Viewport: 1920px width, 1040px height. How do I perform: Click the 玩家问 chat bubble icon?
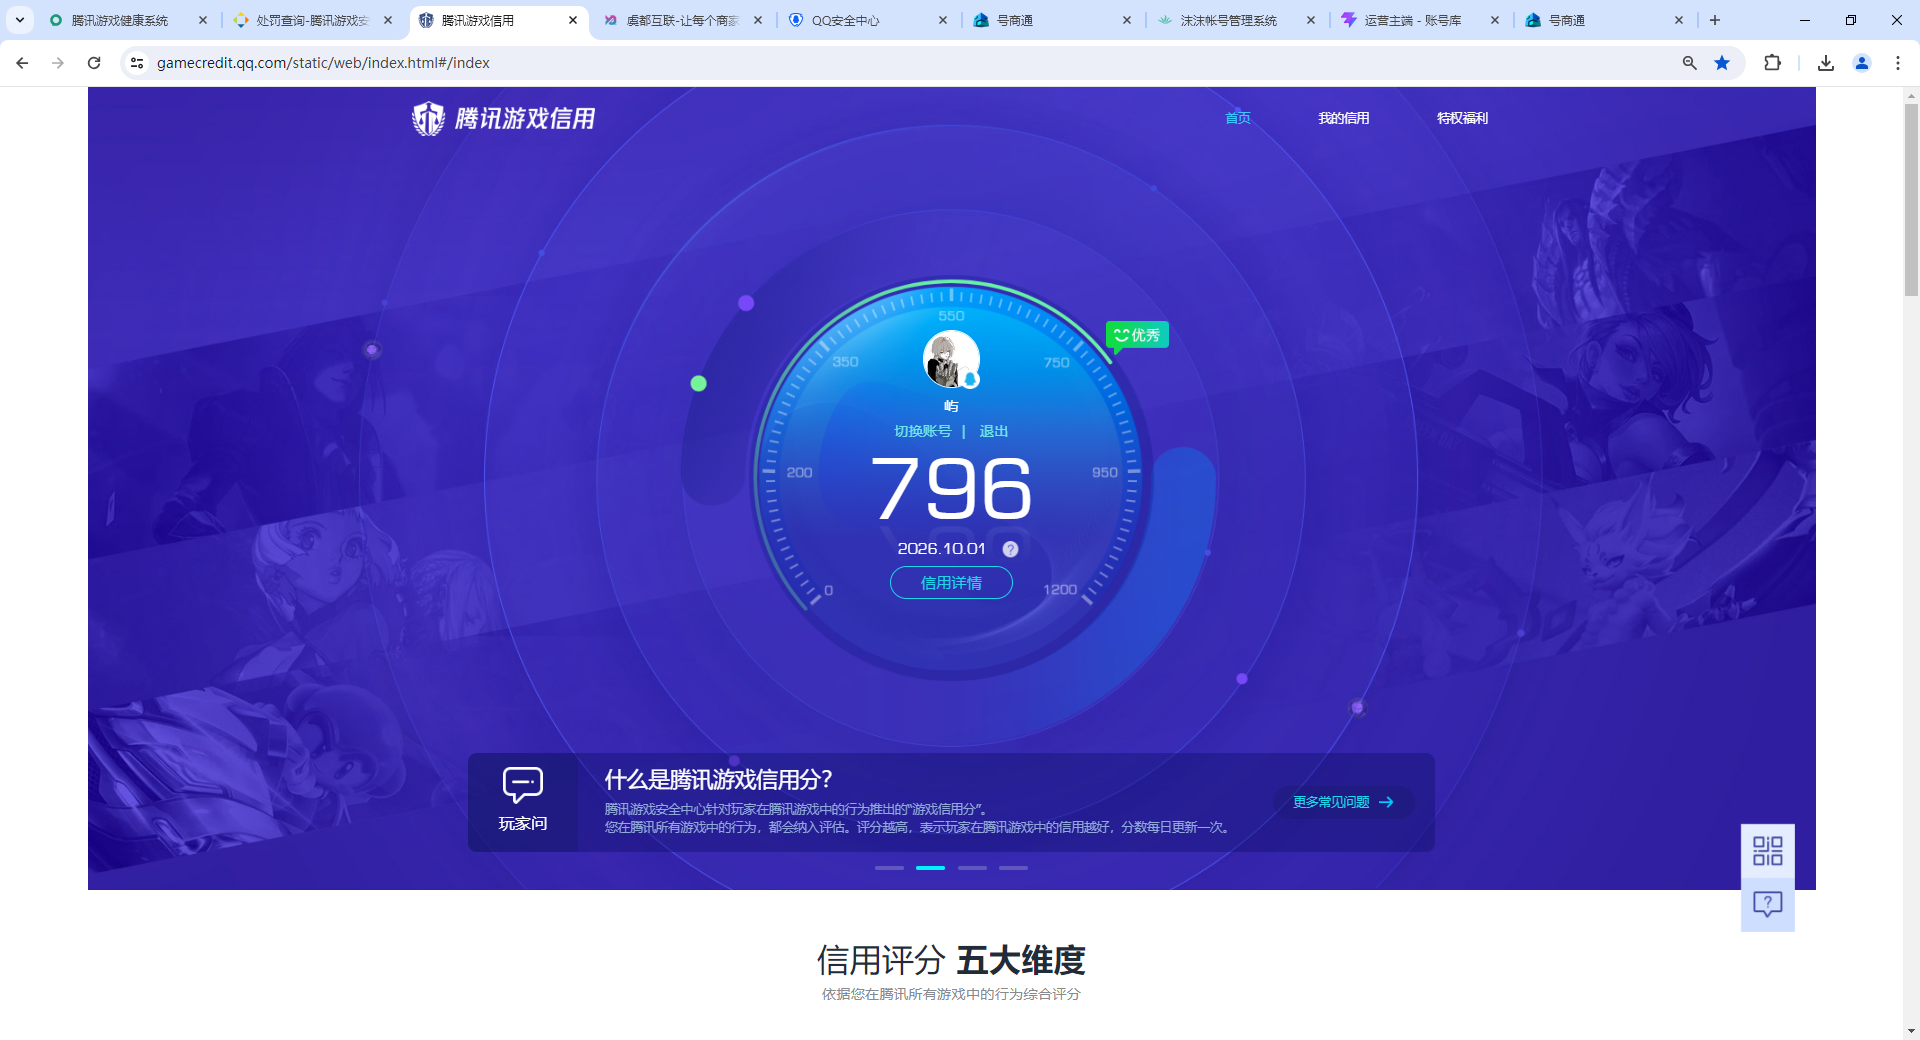point(522,785)
